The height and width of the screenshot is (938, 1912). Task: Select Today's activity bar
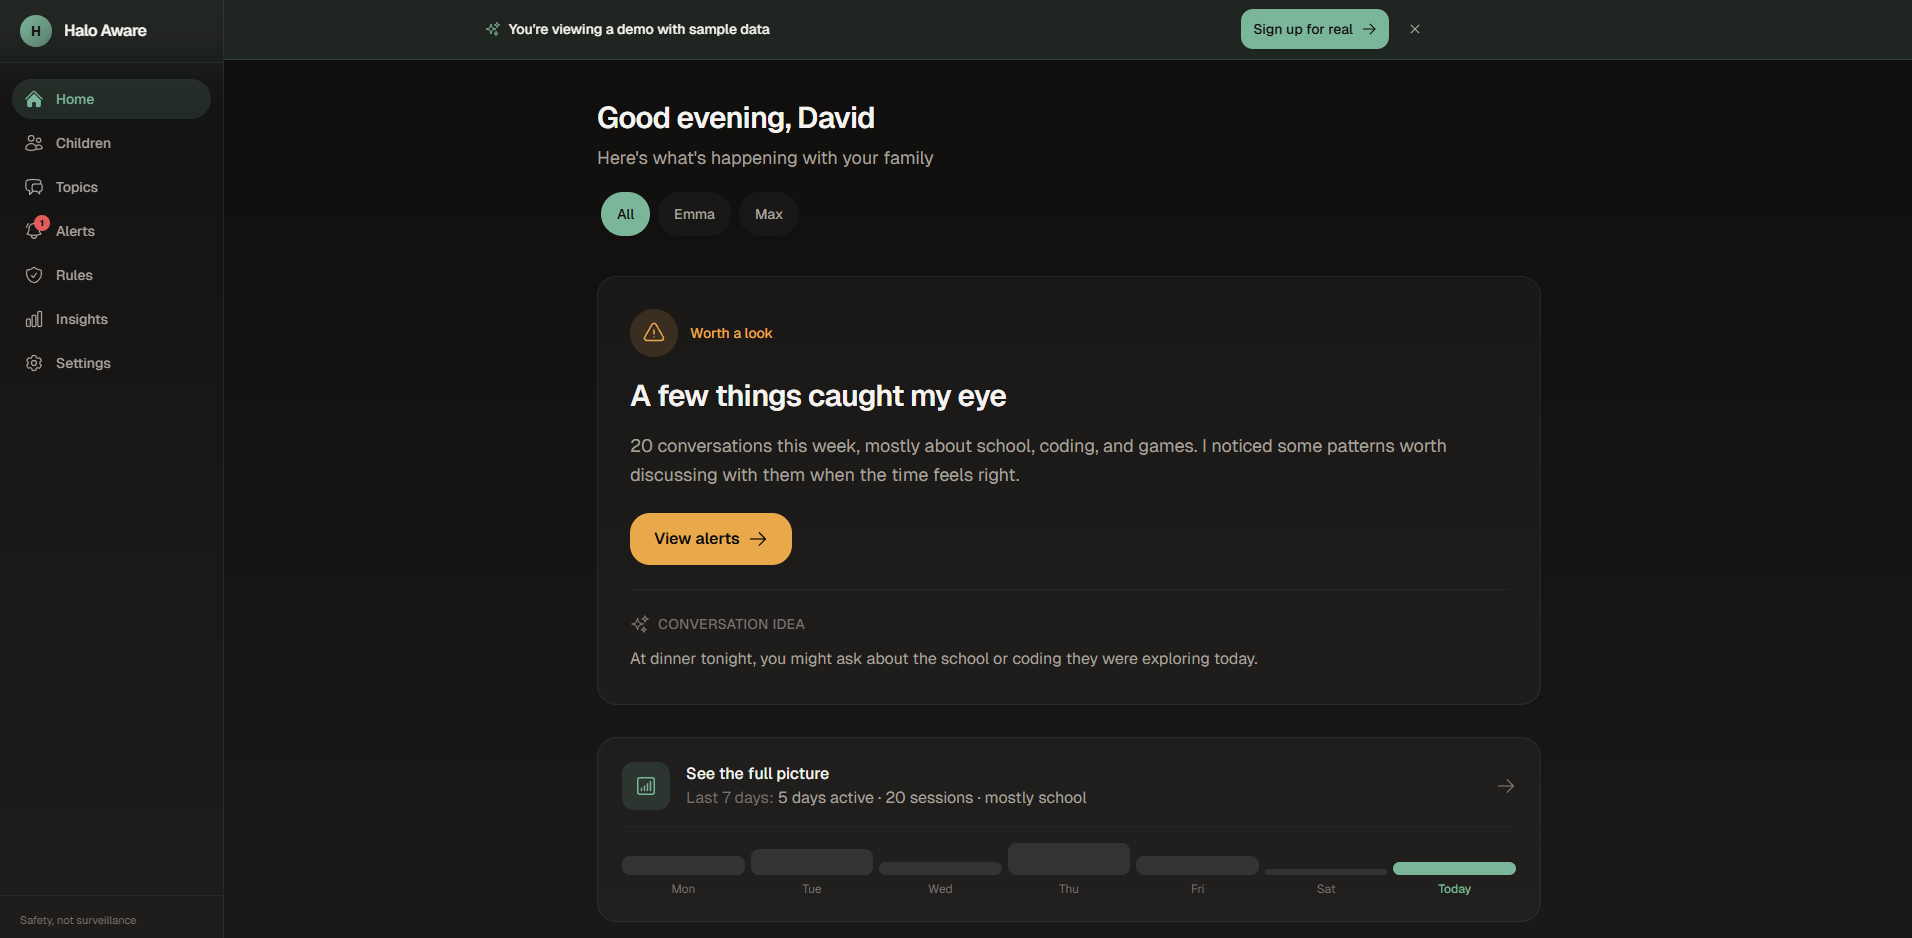(1454, 868)
